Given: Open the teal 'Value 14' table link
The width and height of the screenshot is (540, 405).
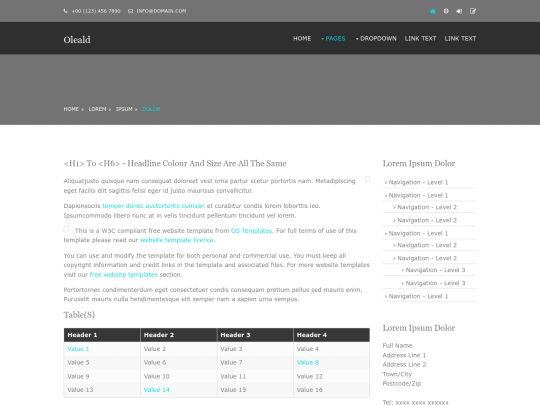Looking at the screenshot, I should (x=157, y=390).
